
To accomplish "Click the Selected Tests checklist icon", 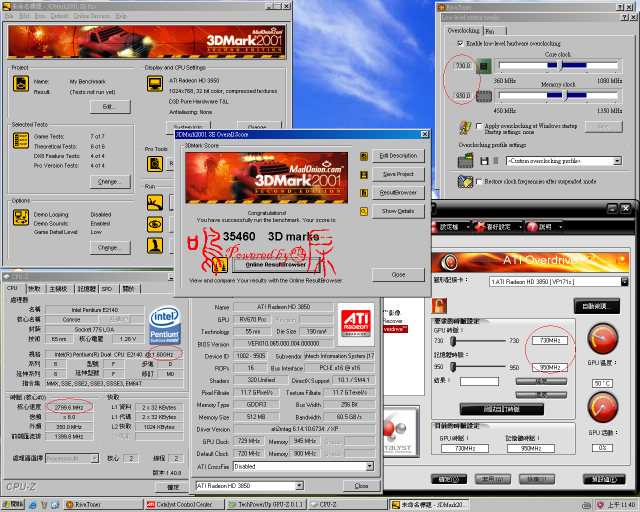I will point(20,140).
